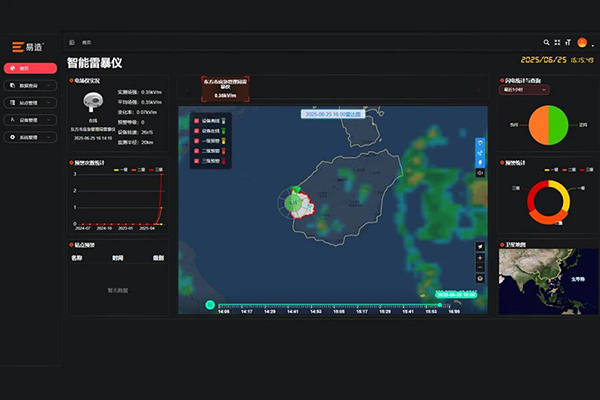This screenshot has width=600, height=400.
Task: Click the map locate arrow button
Action: coord(480,247)
